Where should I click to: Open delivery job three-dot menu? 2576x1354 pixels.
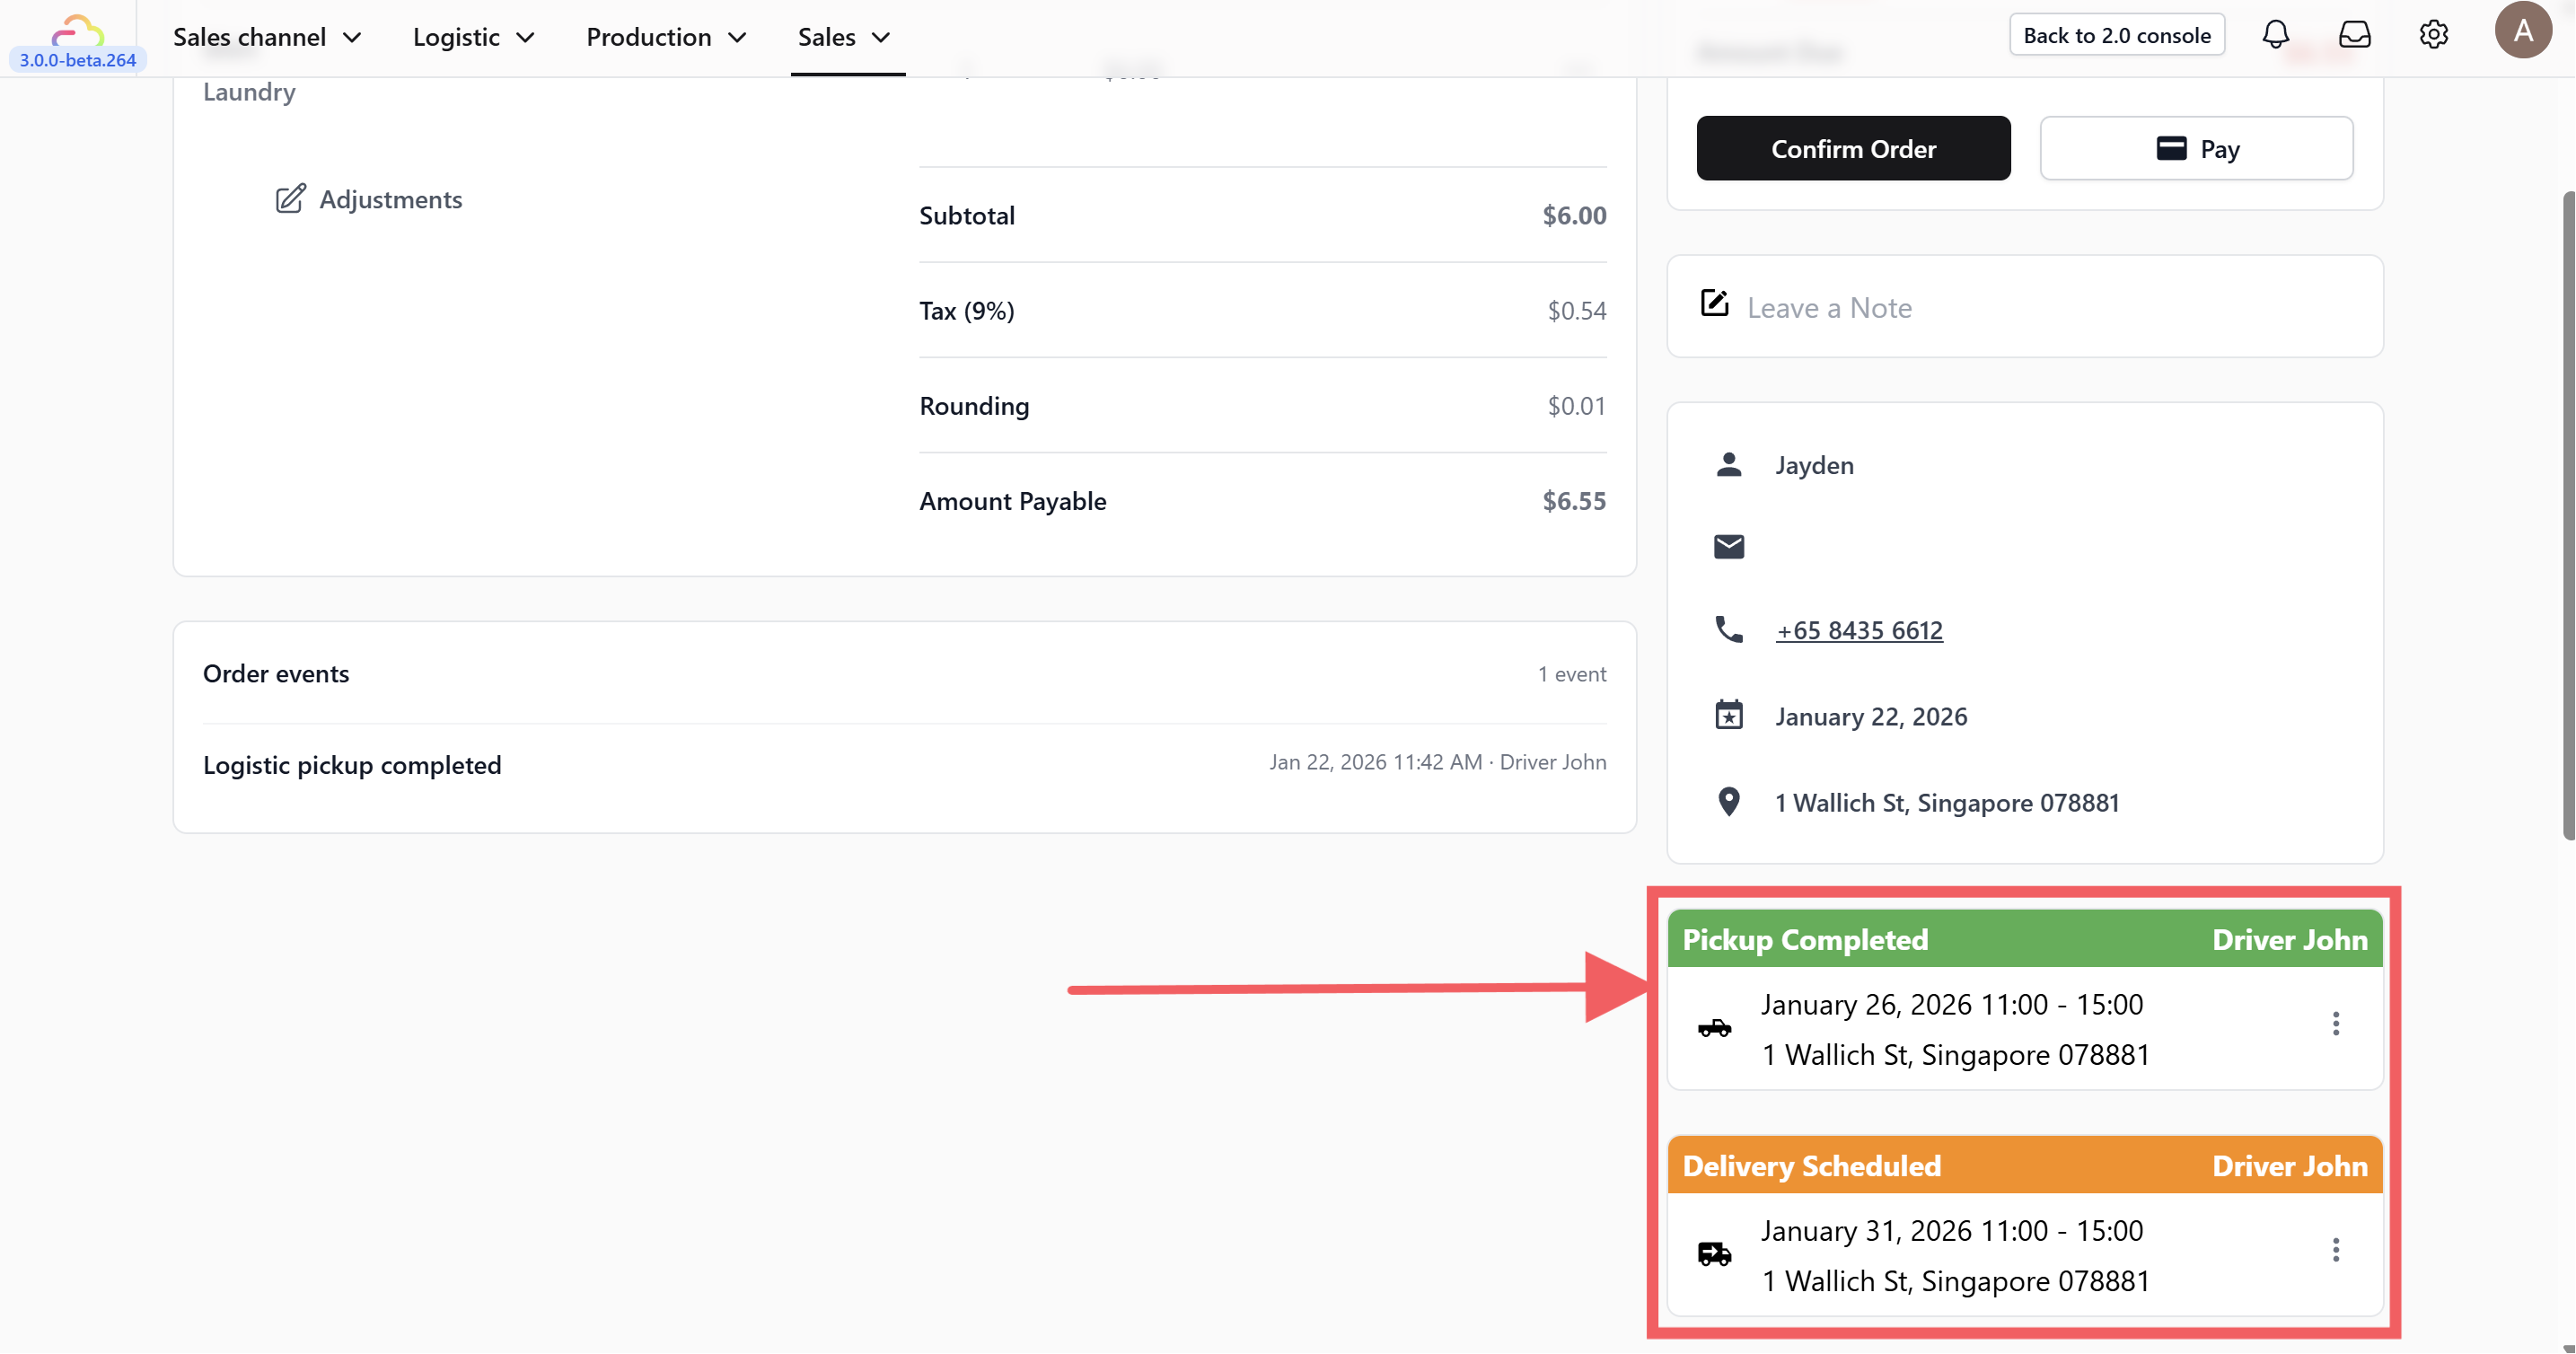(x=2335, y=1250)
